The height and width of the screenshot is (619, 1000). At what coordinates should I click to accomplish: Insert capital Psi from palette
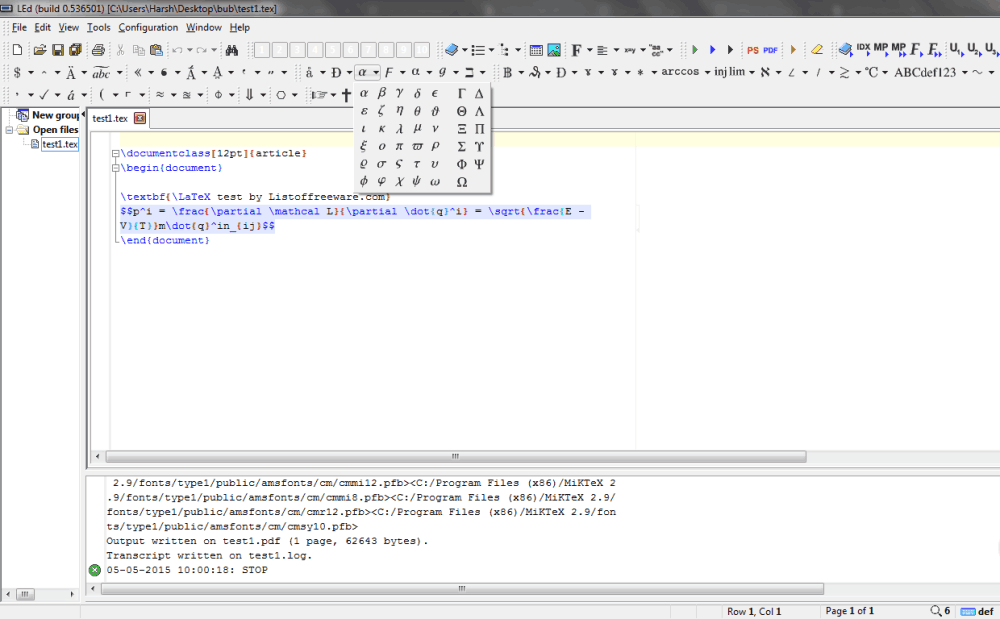(479, 164)
